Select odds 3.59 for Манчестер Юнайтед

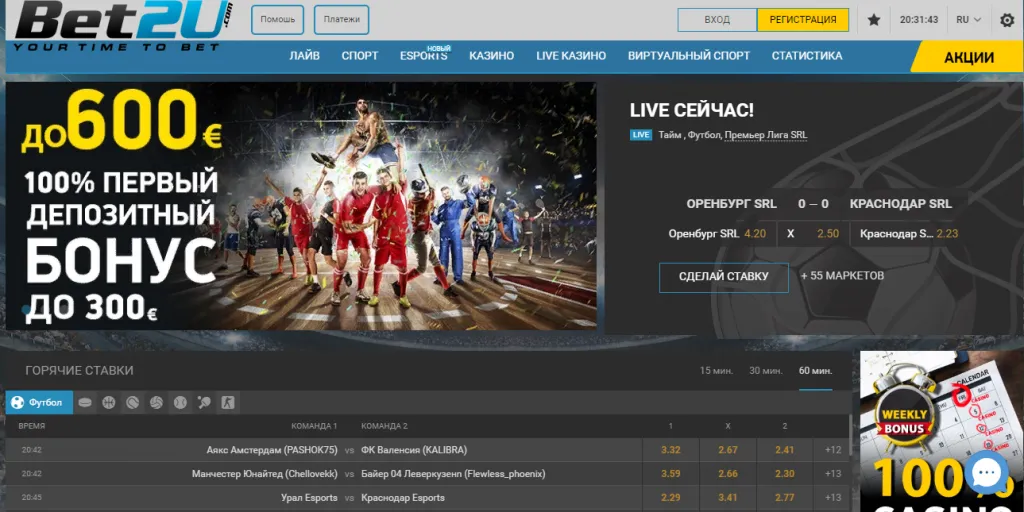pos(671,473)
